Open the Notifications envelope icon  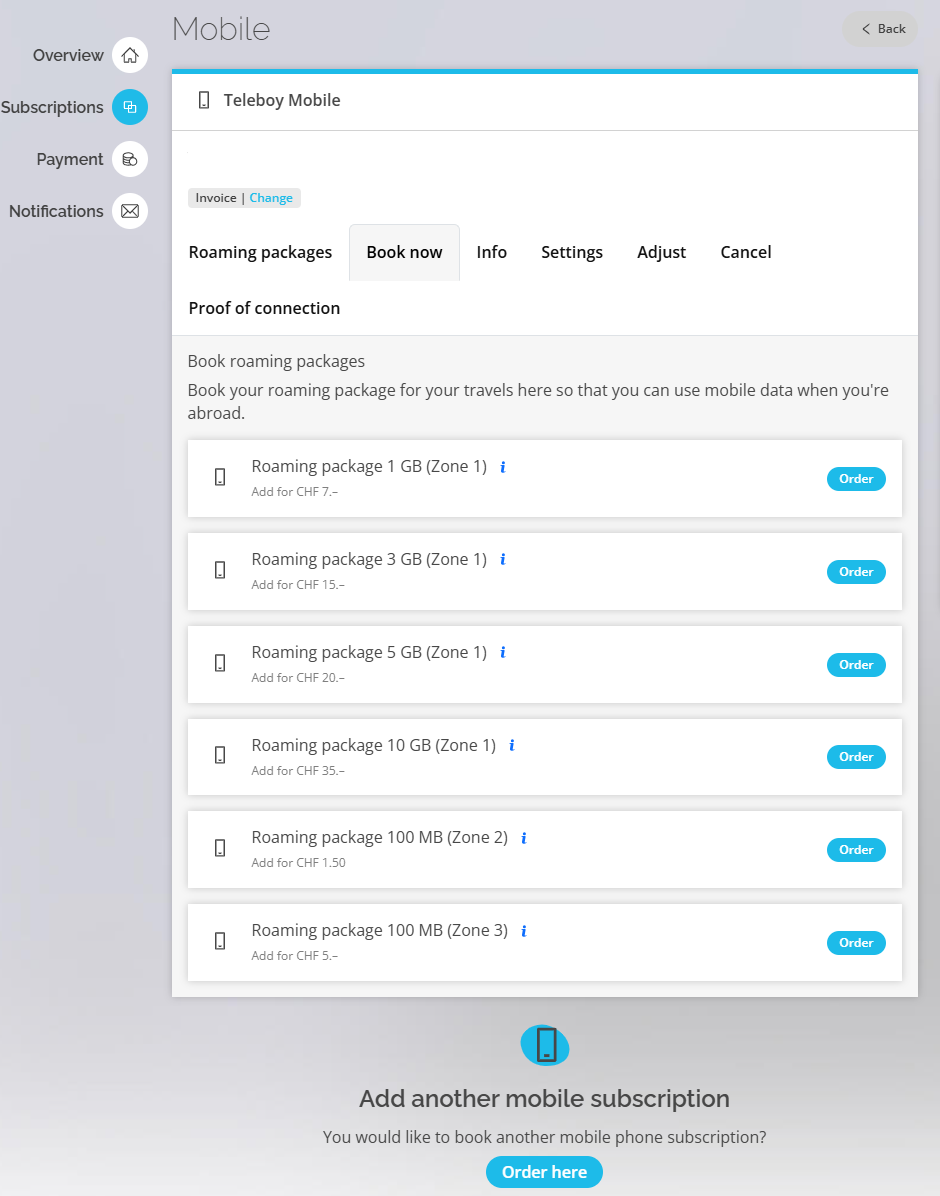(x=130, y=211)
